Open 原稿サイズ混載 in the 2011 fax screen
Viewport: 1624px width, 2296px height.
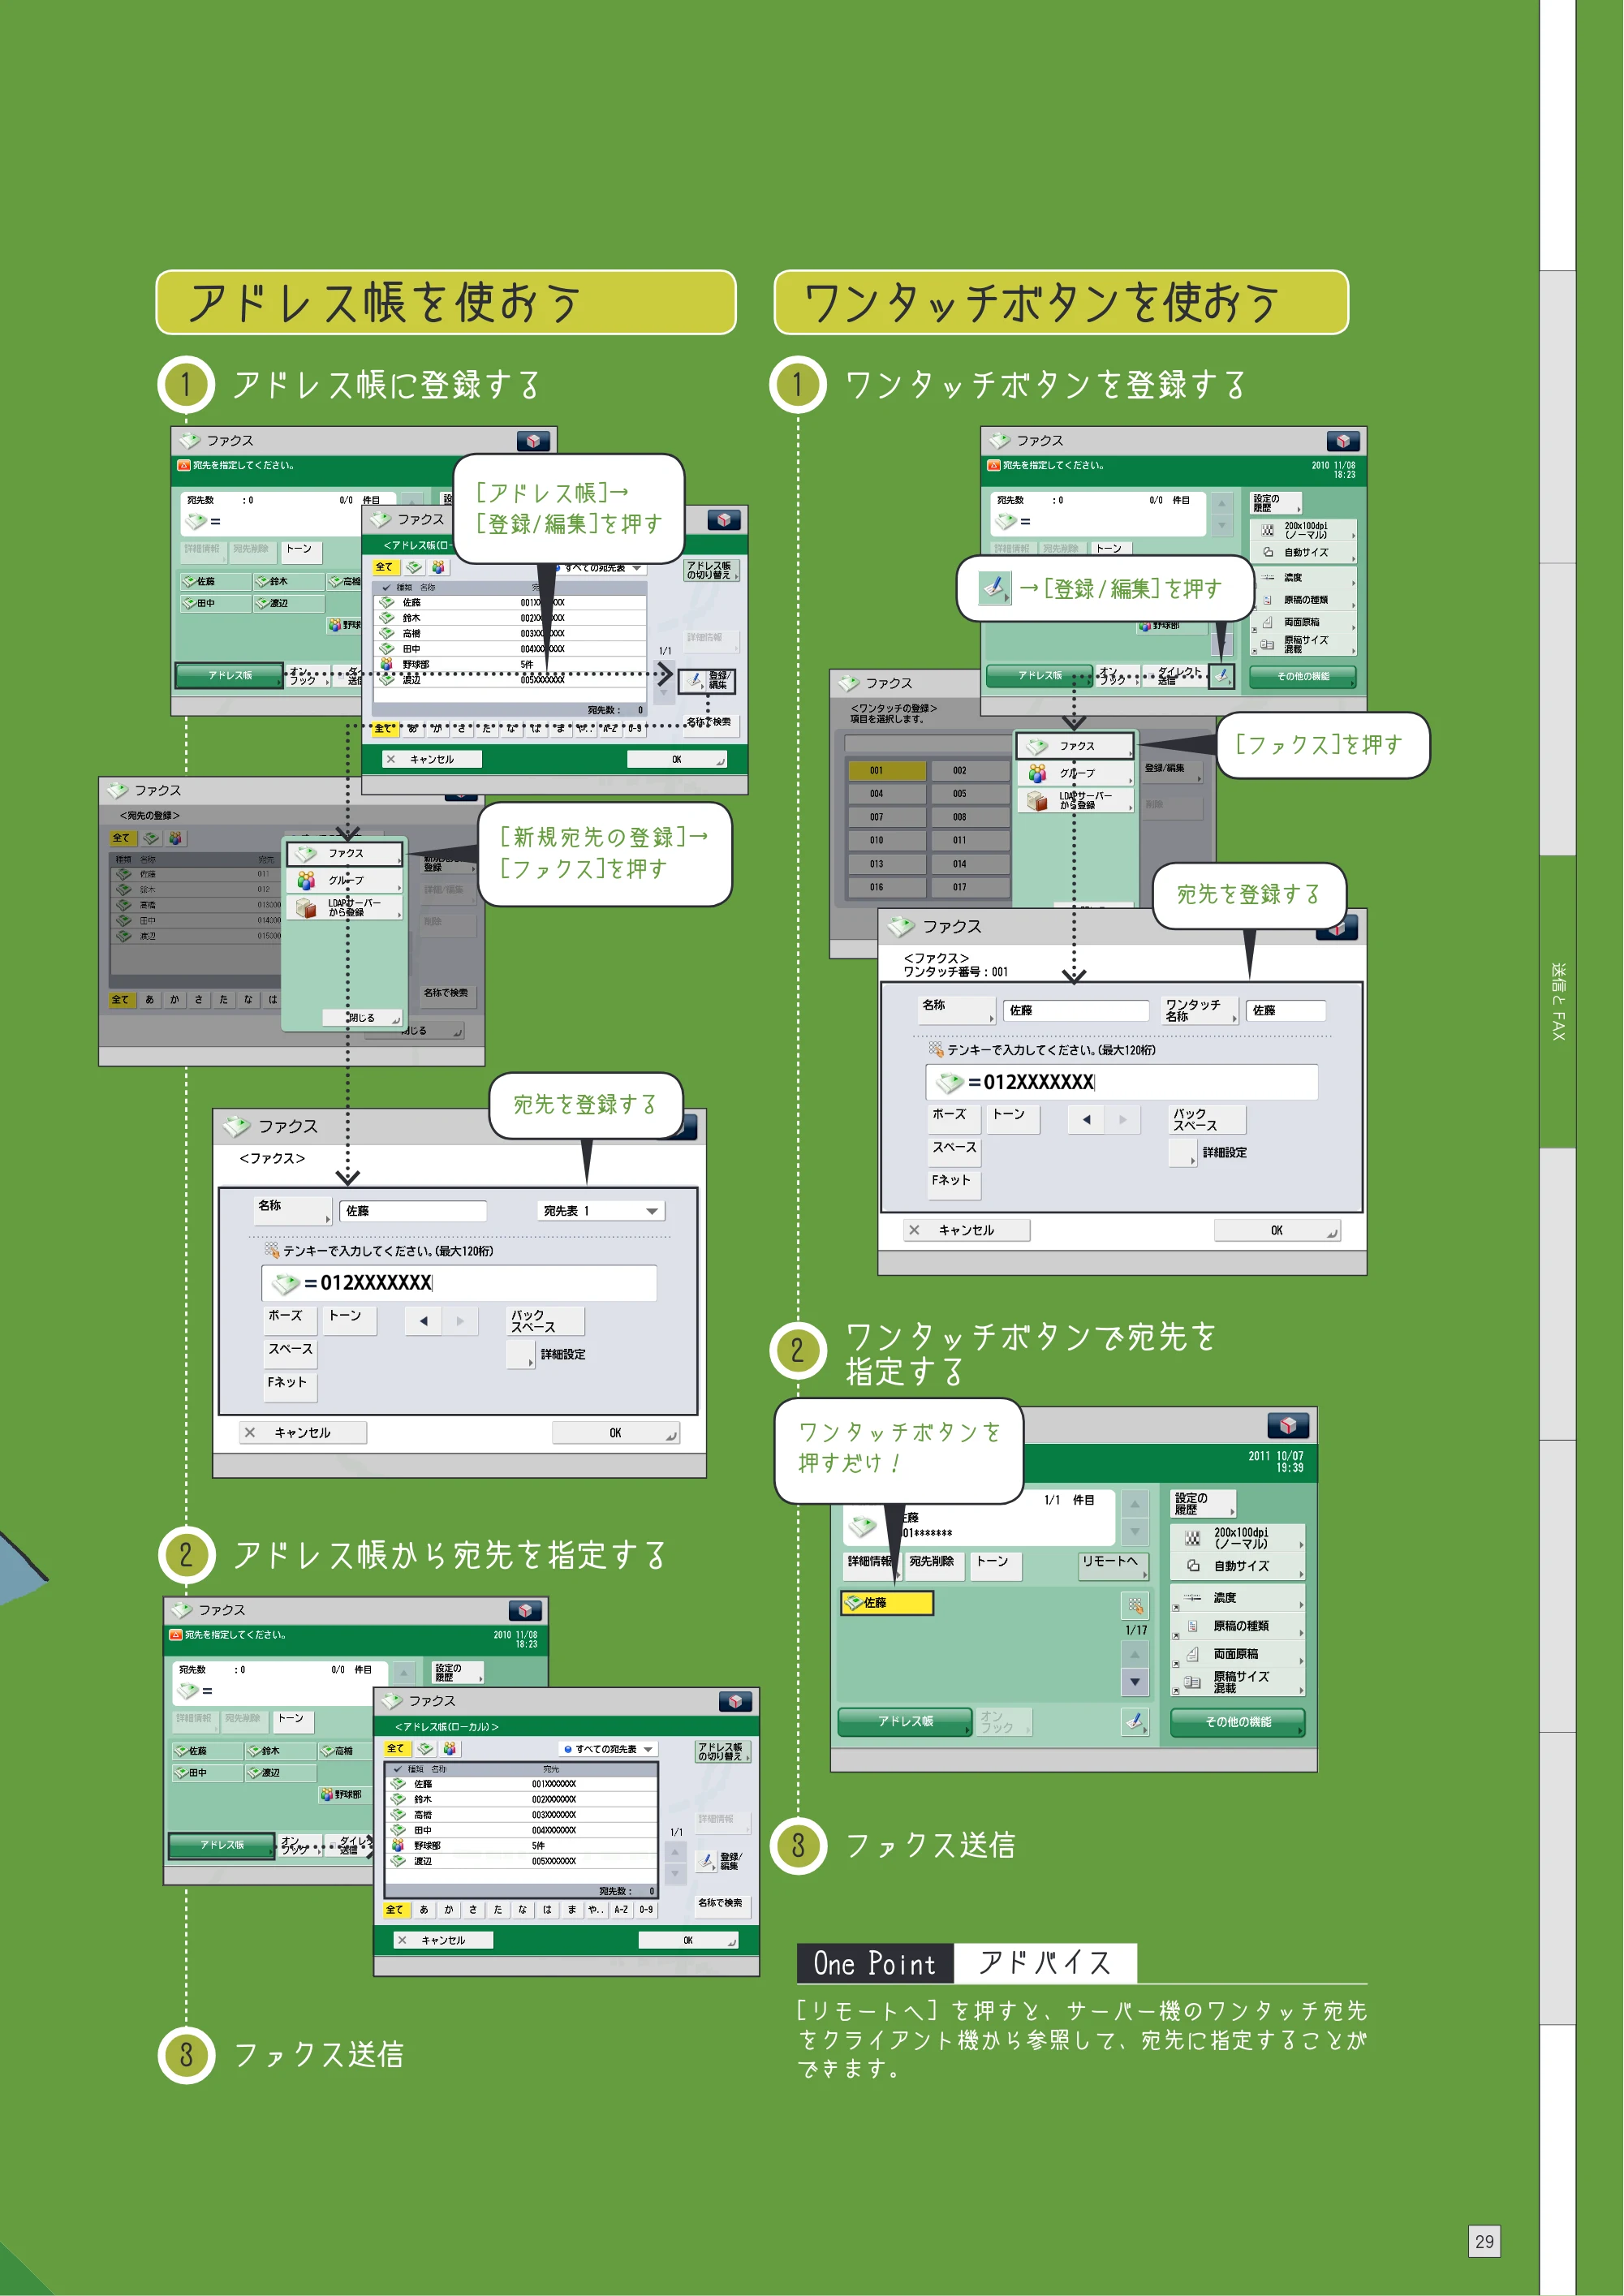coord(1238,1682)
